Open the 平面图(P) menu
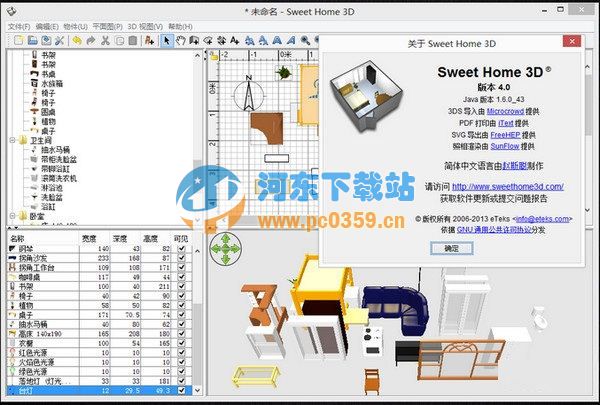The width and height of the screenshot is (600, 405). (108, 26)
